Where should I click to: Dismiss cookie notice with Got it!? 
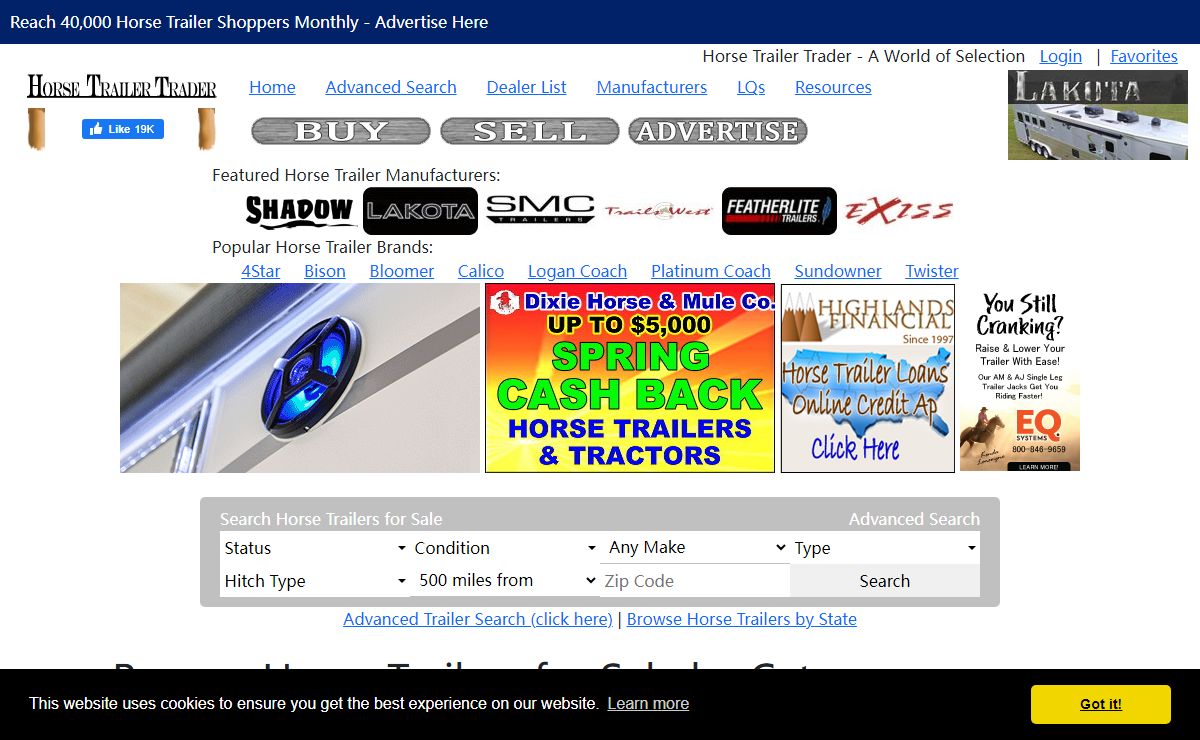click(1101, 704)
